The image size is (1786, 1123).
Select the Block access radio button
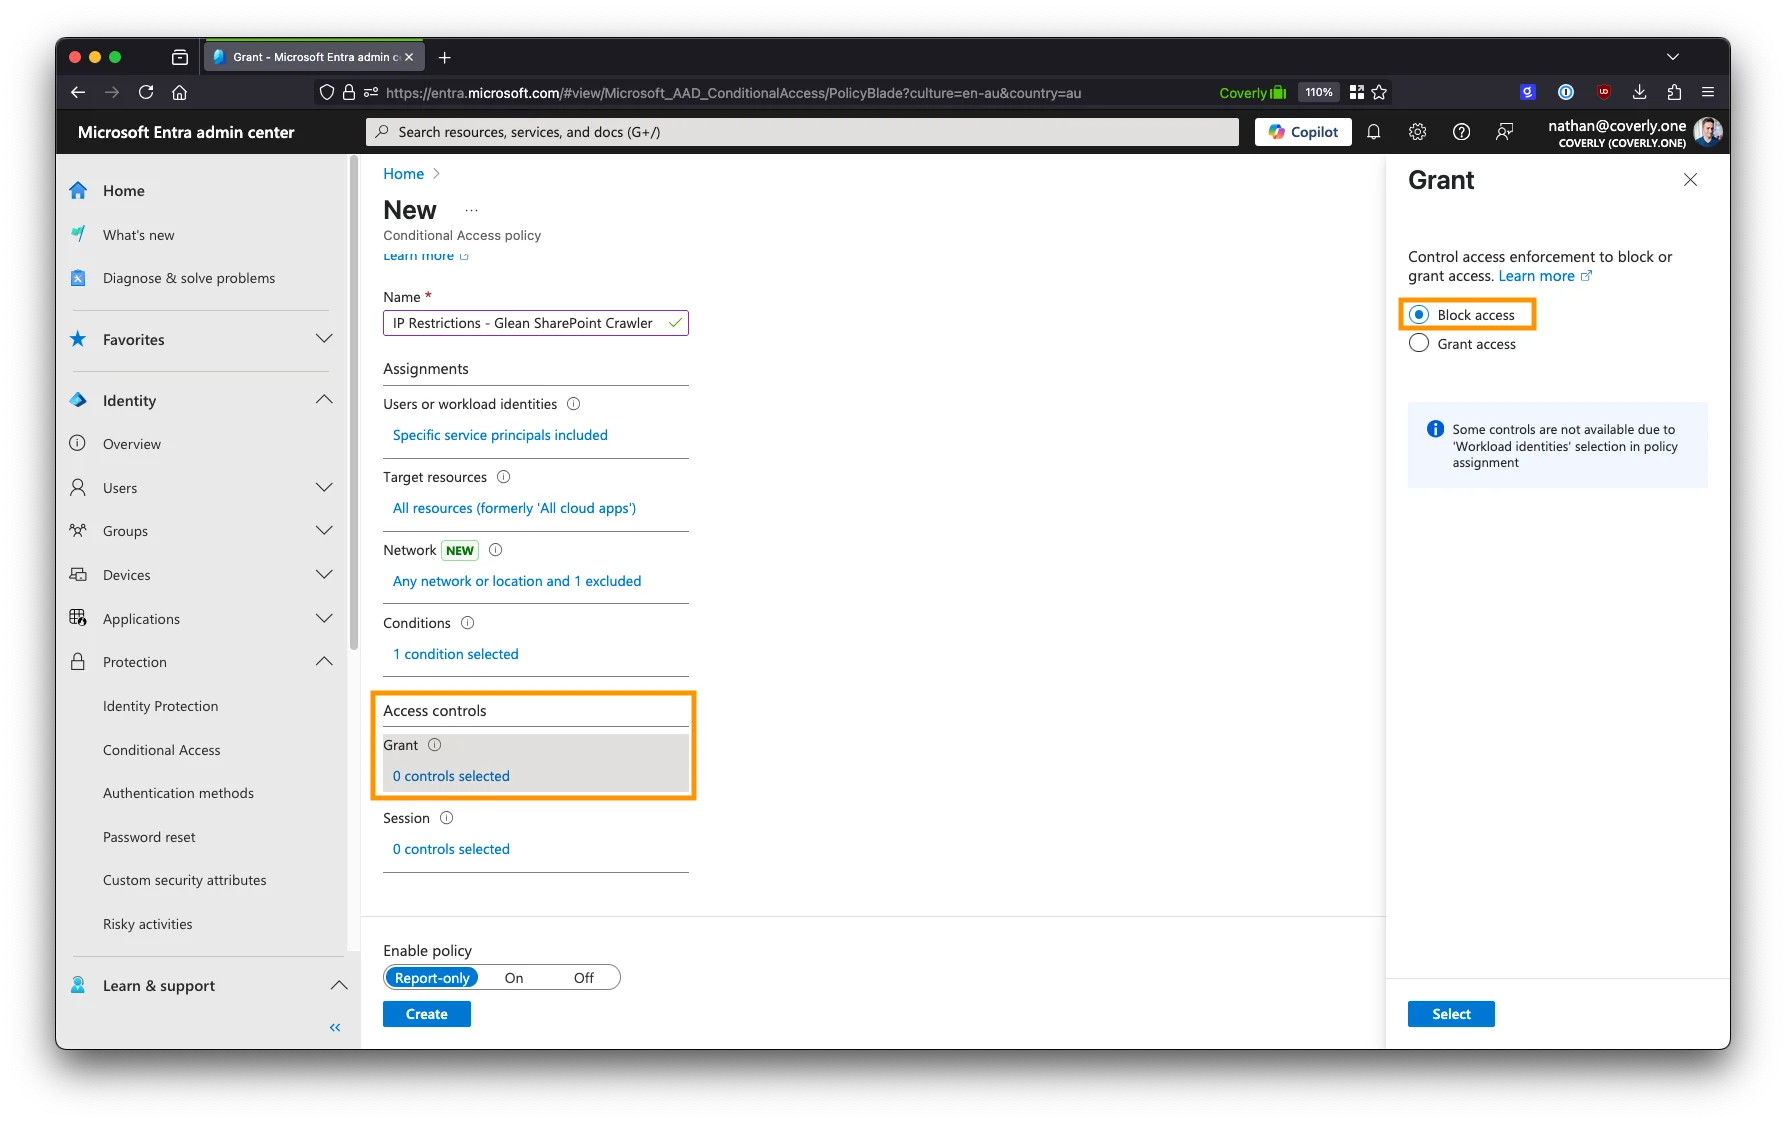1419,315
